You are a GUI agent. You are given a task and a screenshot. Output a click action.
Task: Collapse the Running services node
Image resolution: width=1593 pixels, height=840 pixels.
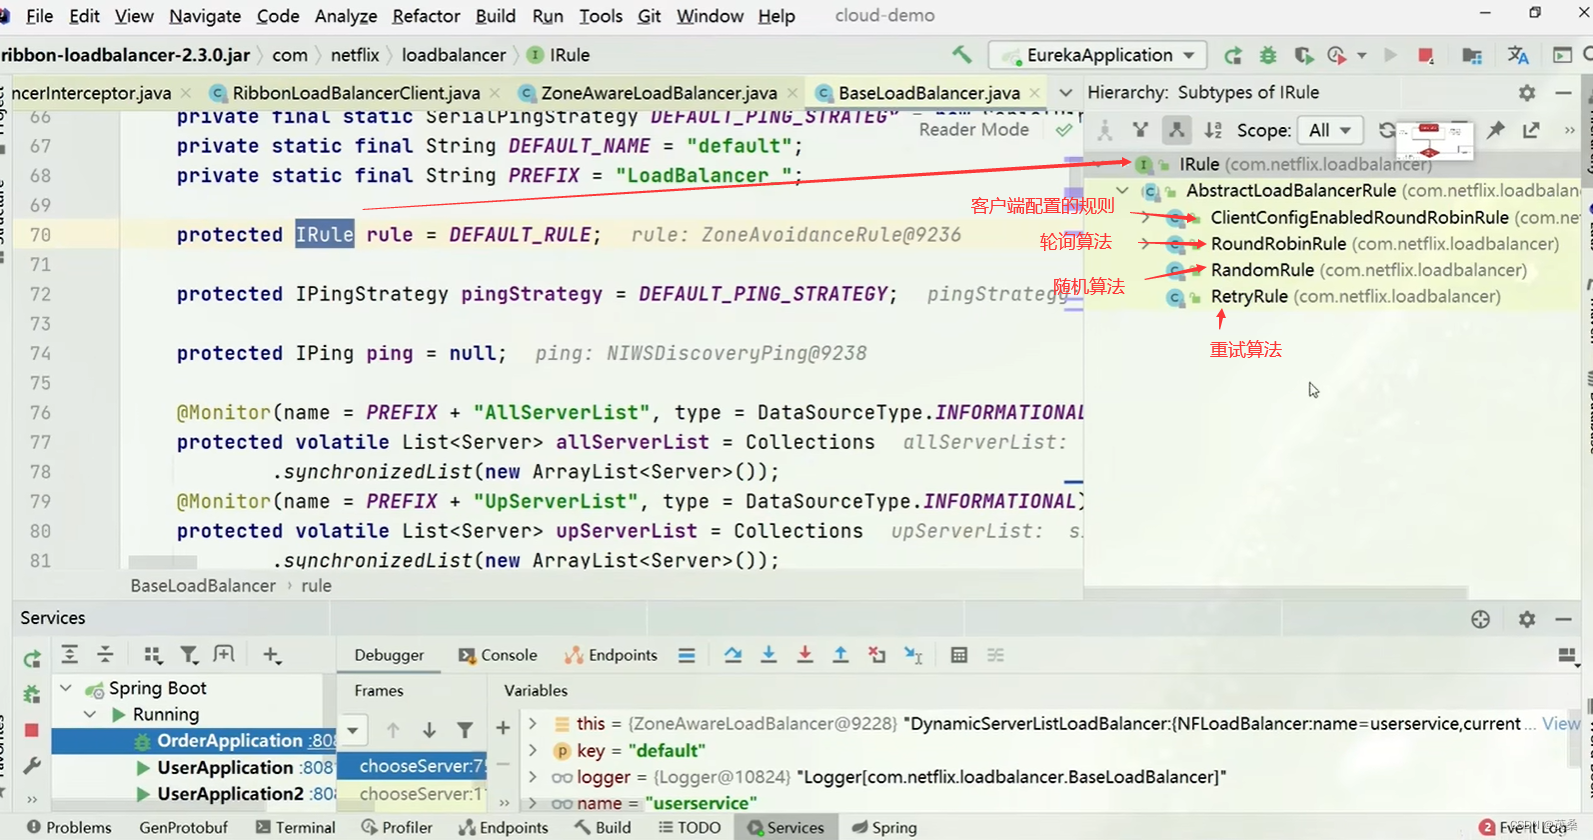[90, 714]
